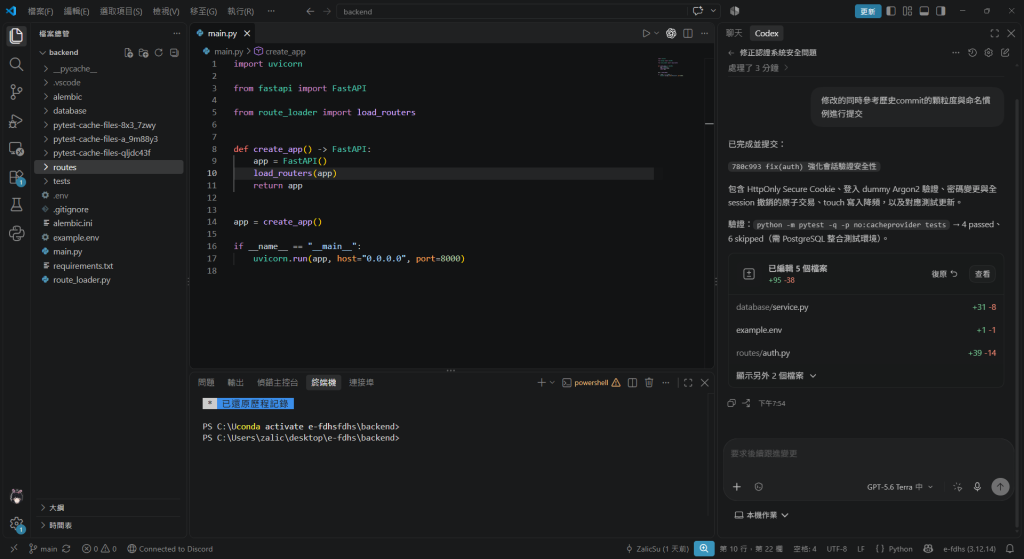This screenshot has height=559, width=1024.
Task: Open the Explorer view in activity bar
Action: coord(16,36)
